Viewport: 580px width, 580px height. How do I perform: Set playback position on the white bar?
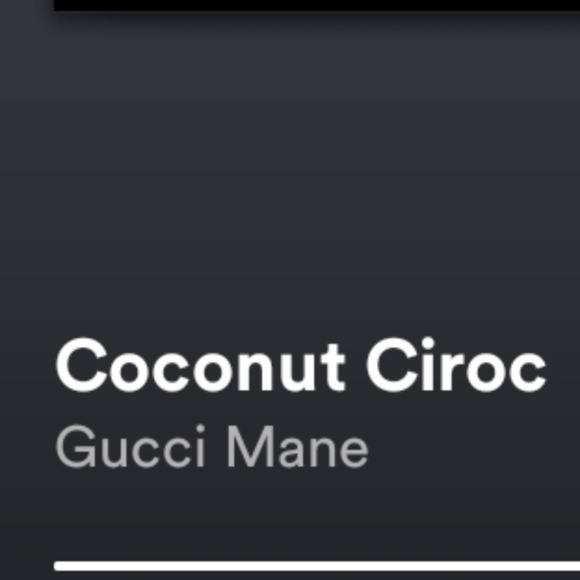pyautogui.click(x=317, y=566)
